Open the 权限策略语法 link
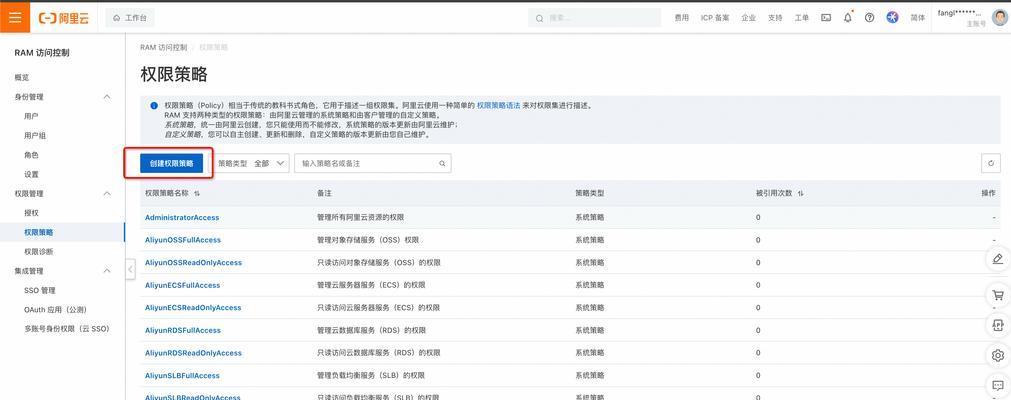This screenshot has width=1011, height=400. coord(498,105)
